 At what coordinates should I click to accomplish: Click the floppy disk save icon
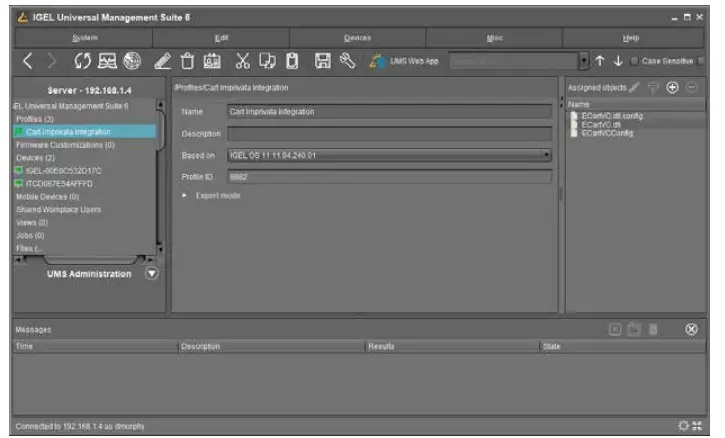(323, 61)
